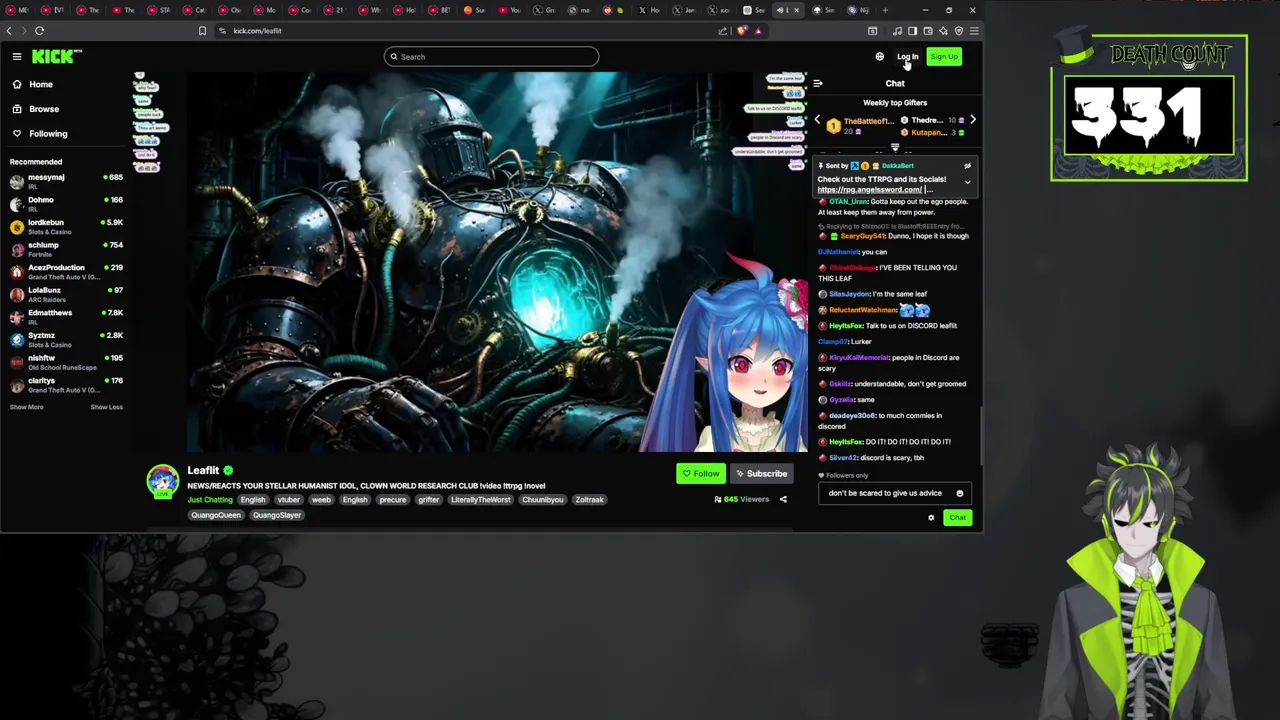The width and height of the screenshot is (1280, 720).
Task: Click the chat scrollbar
Action: pos(980,435)
